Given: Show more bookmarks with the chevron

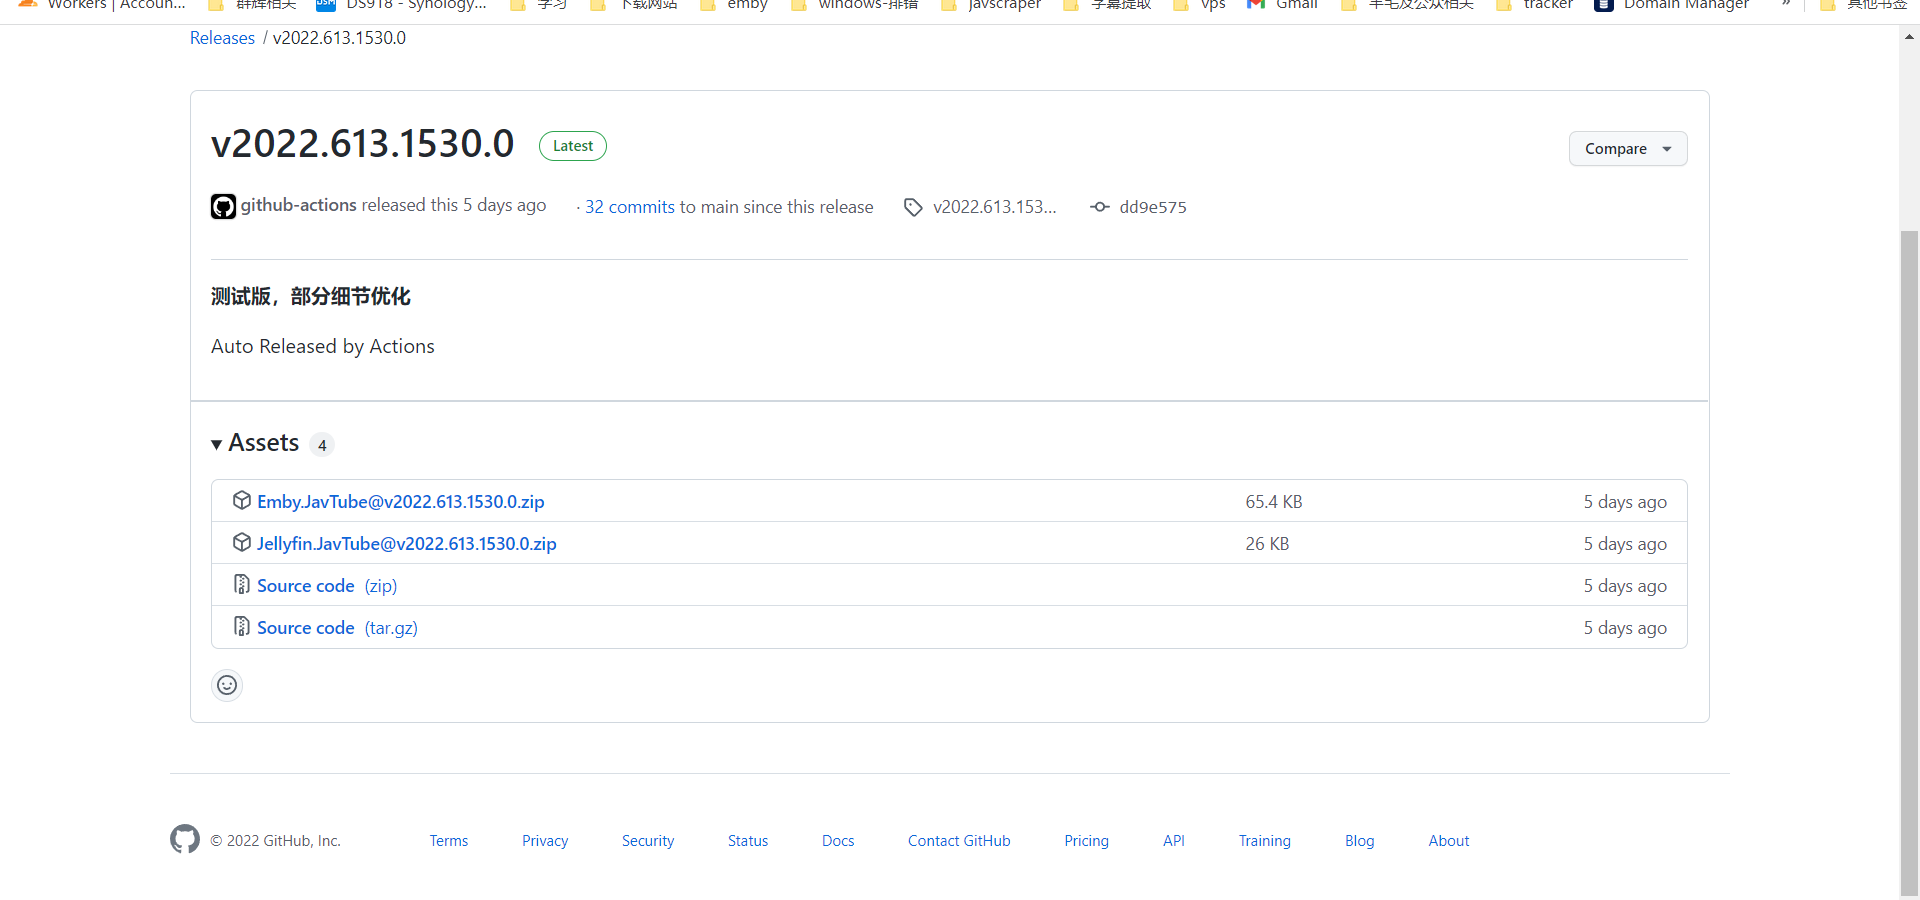Looking at the screenshot, I should 1786,4.
